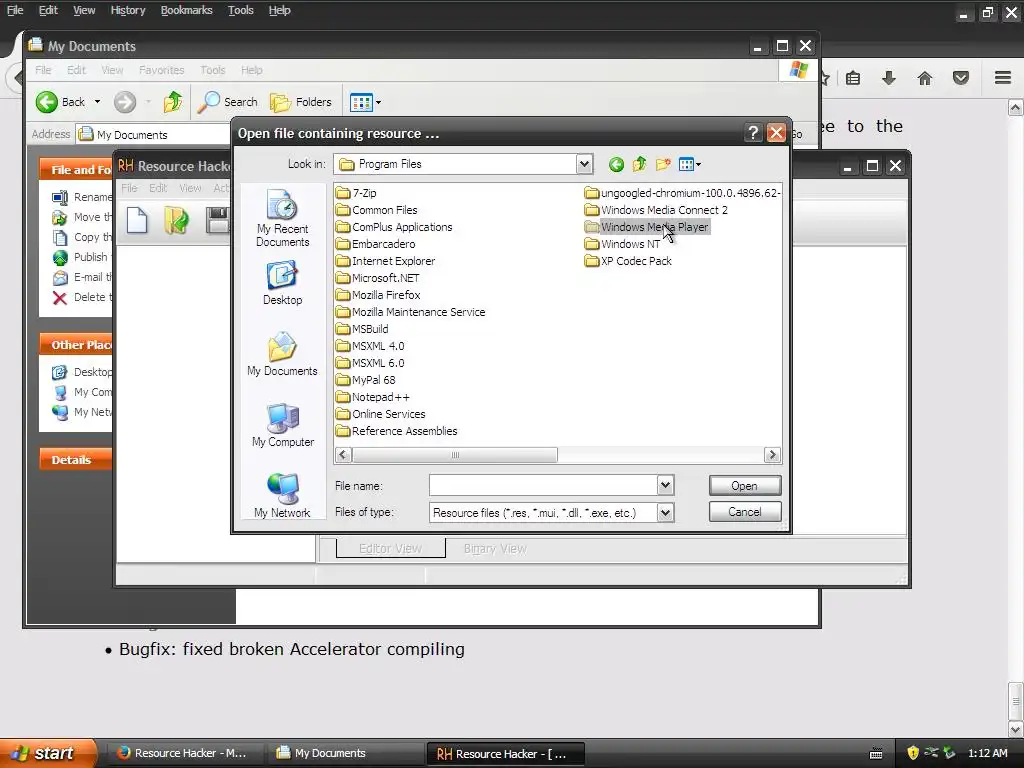Select the Windows Media Player folder
This screenshot has width=1024, height=768.
(x=647, y=227)
